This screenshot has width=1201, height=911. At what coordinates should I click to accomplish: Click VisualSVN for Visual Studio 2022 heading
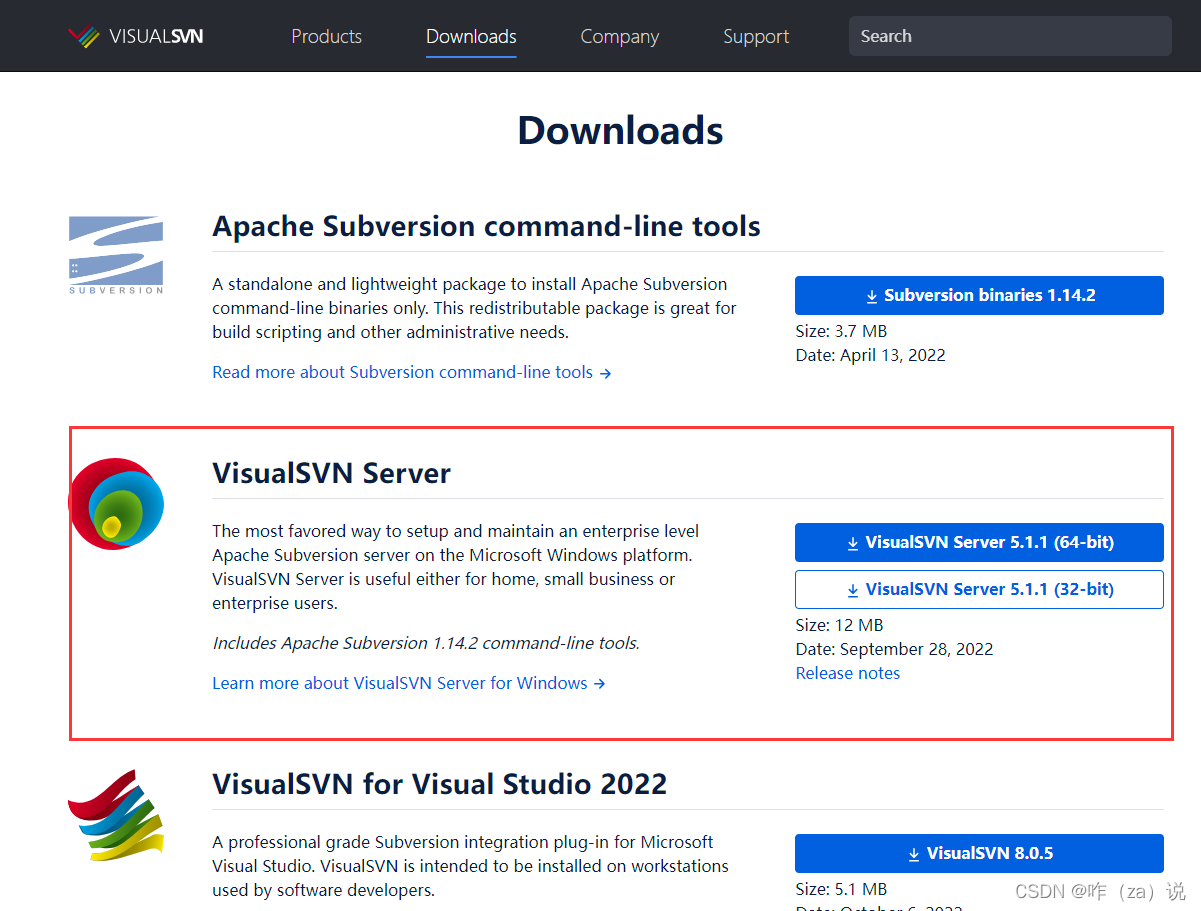point(439,783)
